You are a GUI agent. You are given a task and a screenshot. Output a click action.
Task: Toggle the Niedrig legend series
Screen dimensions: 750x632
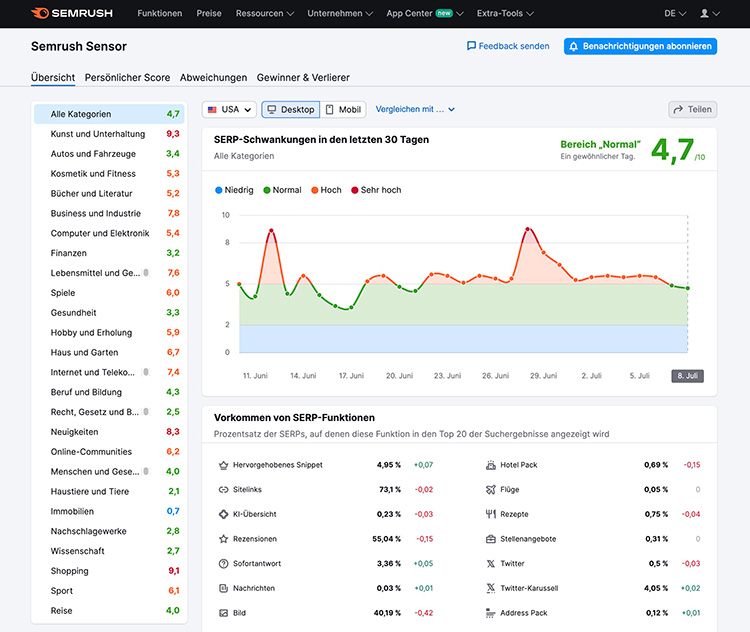(234, 190)
